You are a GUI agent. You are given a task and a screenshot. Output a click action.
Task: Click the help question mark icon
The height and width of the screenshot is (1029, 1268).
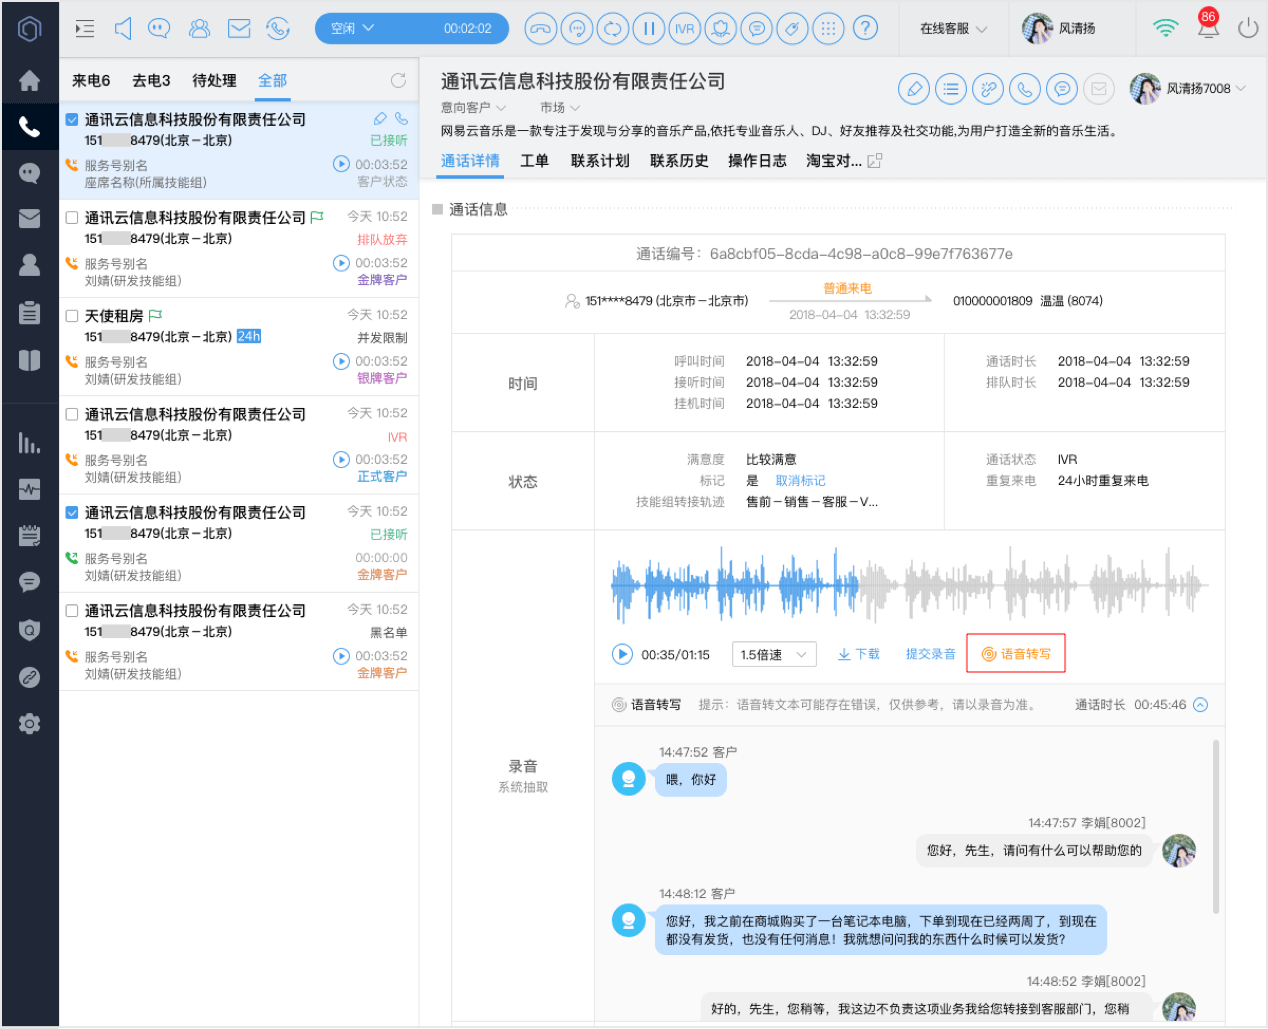click(865, 29)
